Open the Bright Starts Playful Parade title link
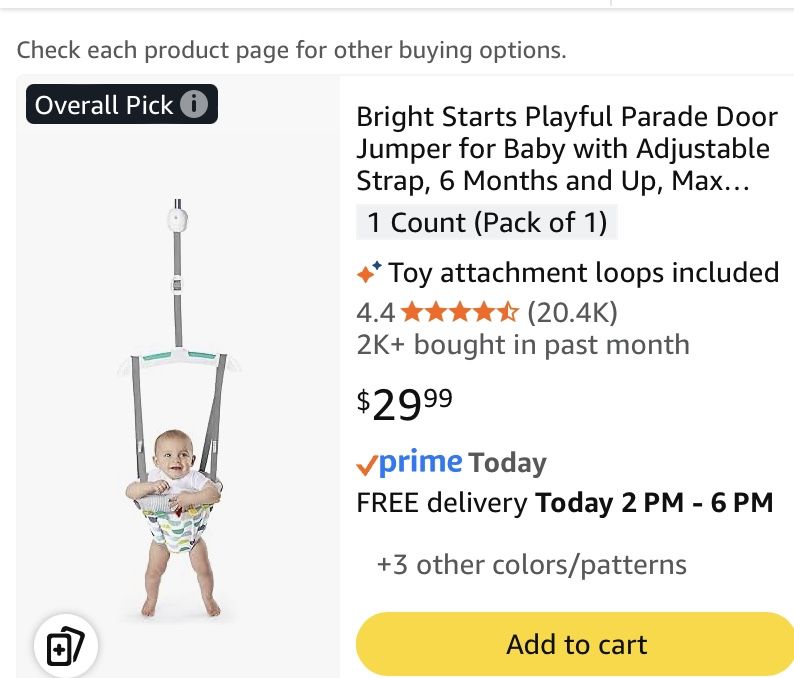Screen dimensions: 794x678 click(566, 149)
